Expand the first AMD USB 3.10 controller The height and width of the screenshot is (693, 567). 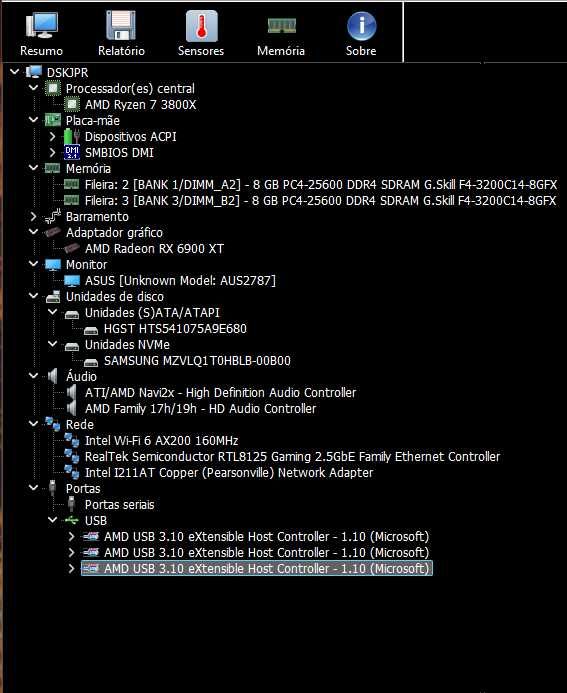(72, 537)
